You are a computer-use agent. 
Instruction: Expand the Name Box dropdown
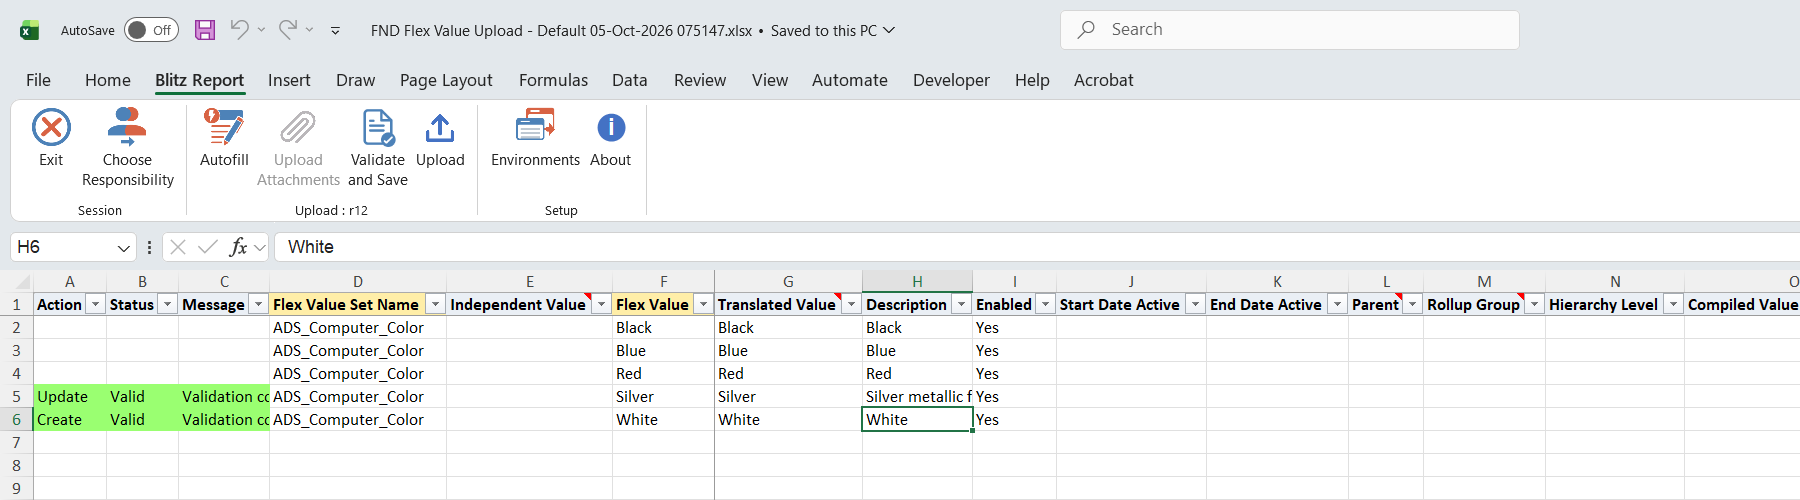click(x=124, y=247)
